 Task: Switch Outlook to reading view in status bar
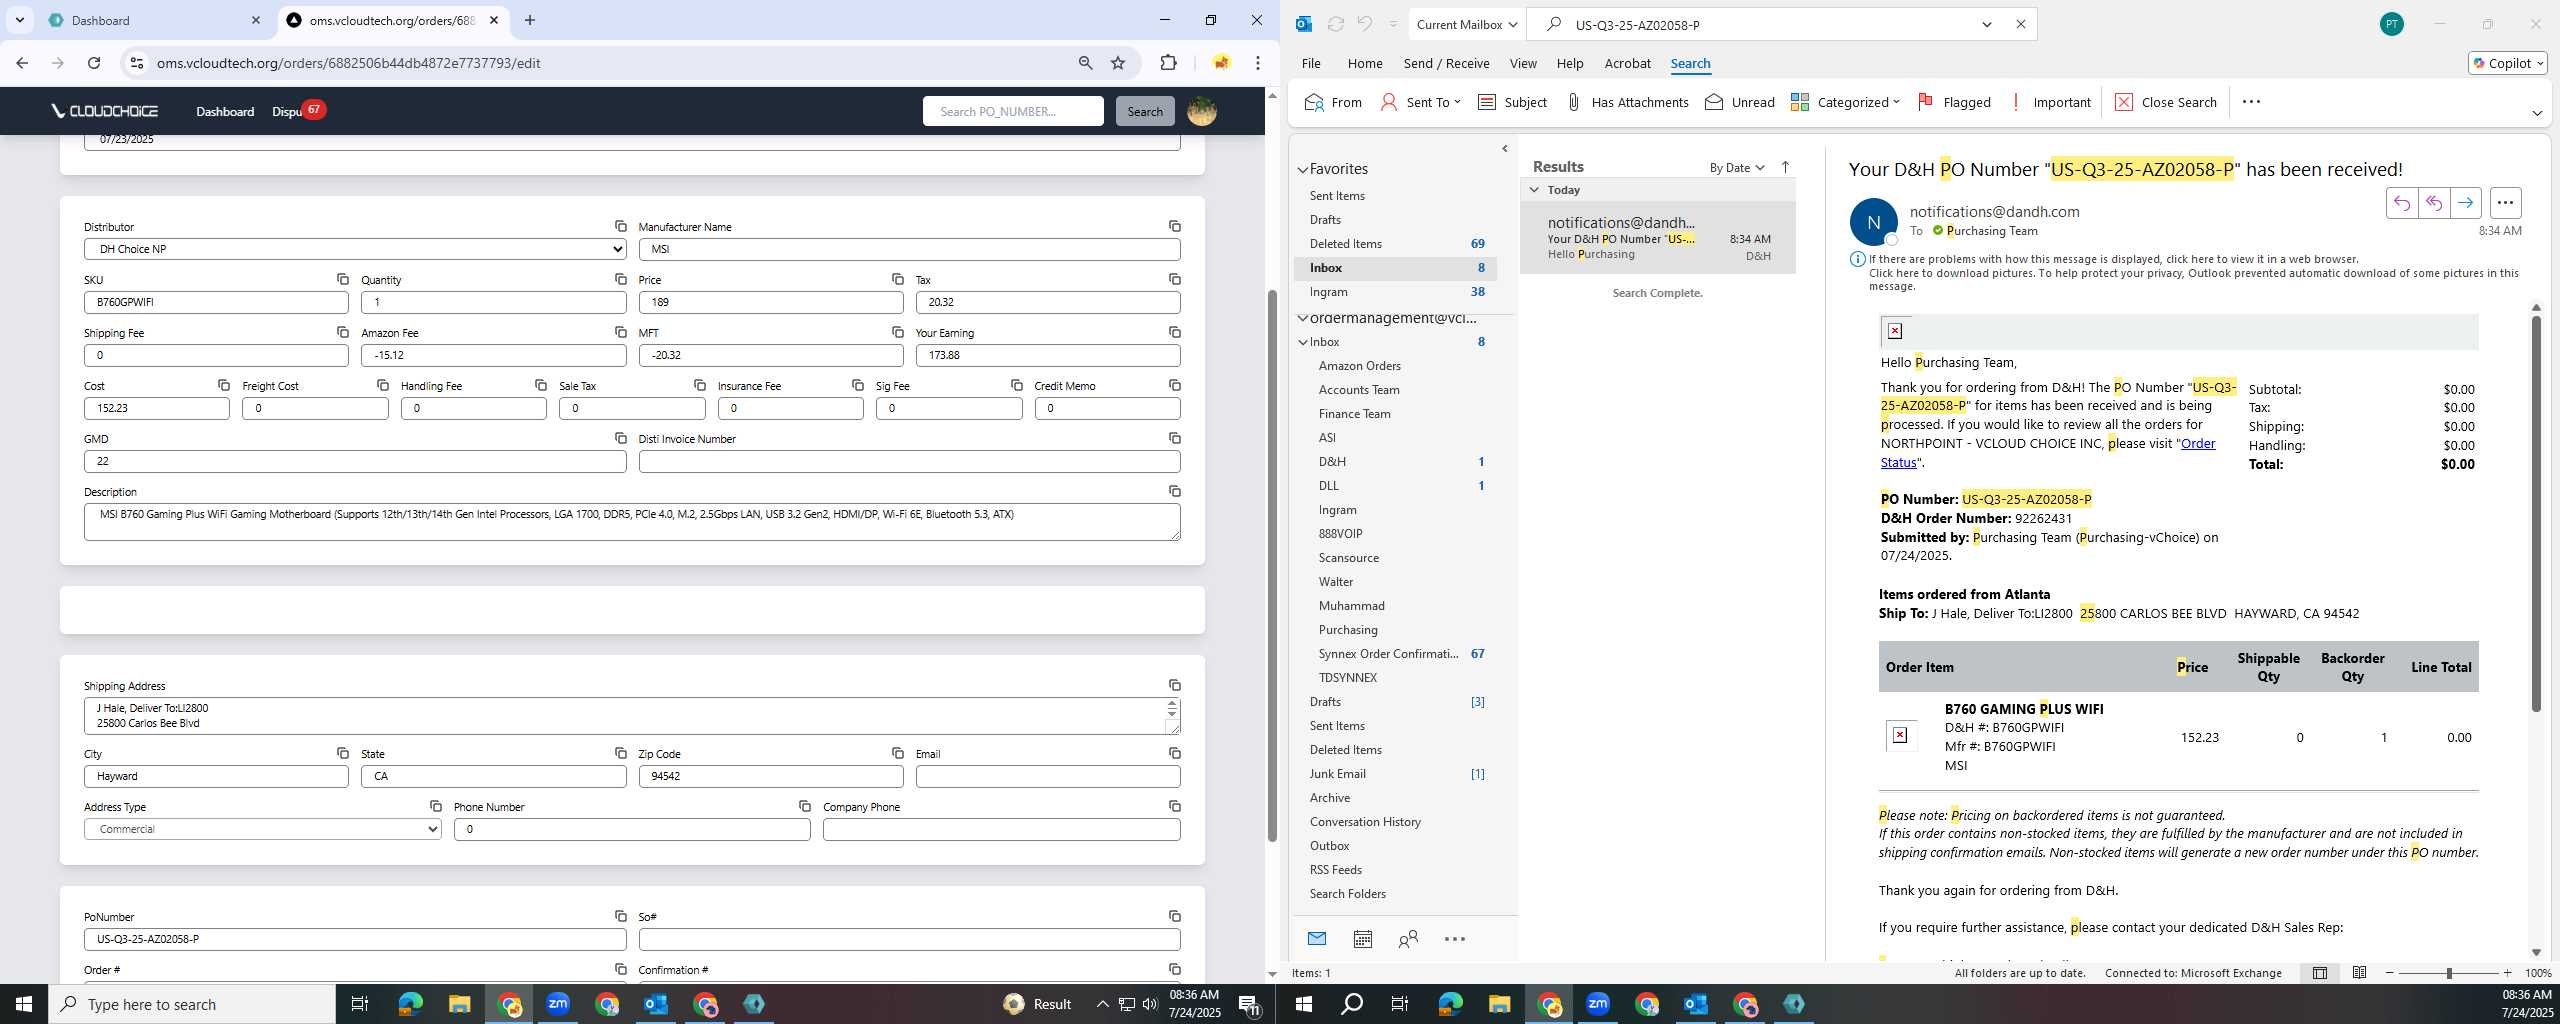pos(2359,973)
